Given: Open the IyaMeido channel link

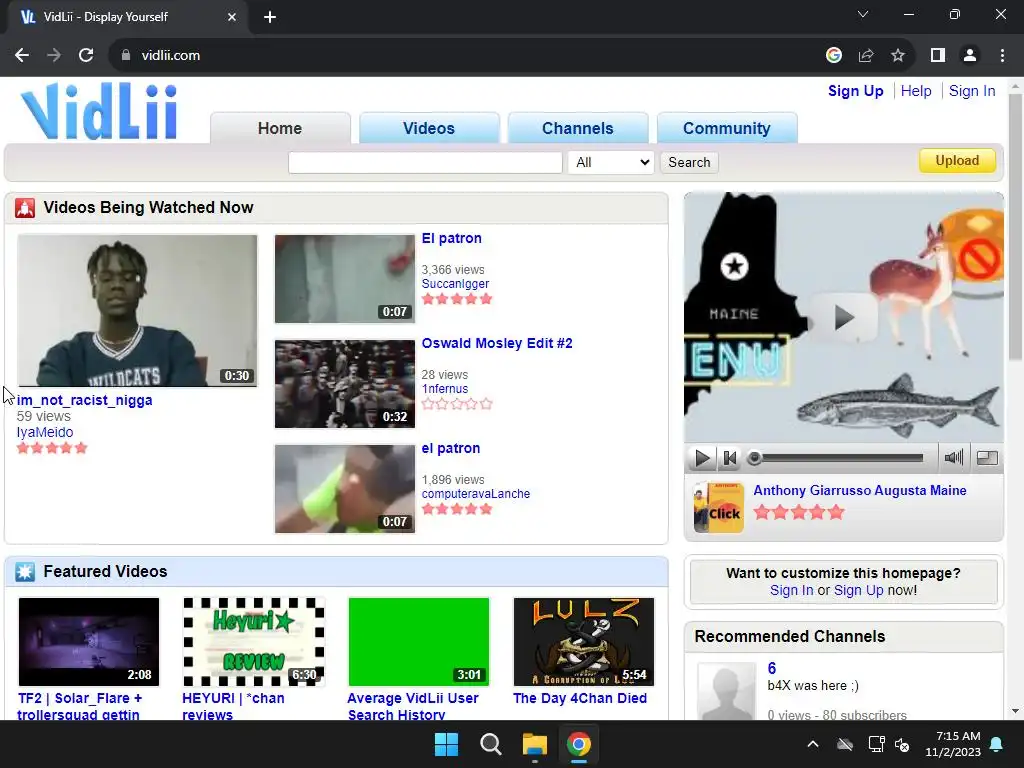Looking at the screenshot, I should pos(45,432).
